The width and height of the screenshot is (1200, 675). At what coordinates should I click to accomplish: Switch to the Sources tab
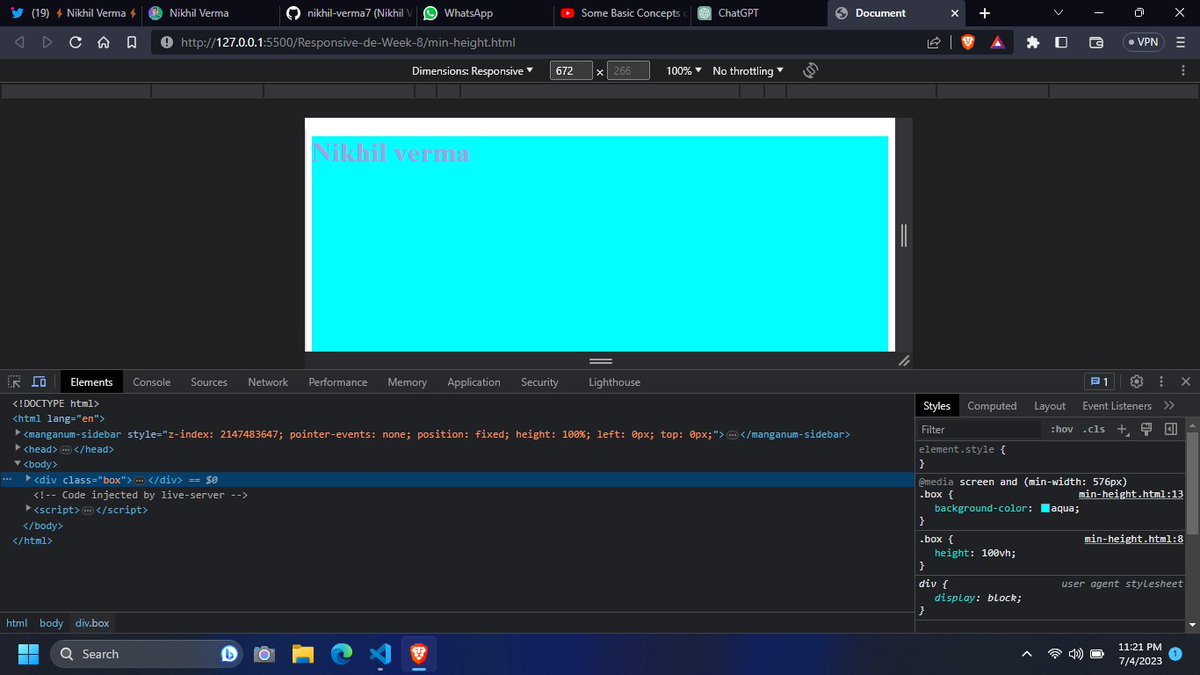pos(209,382)
